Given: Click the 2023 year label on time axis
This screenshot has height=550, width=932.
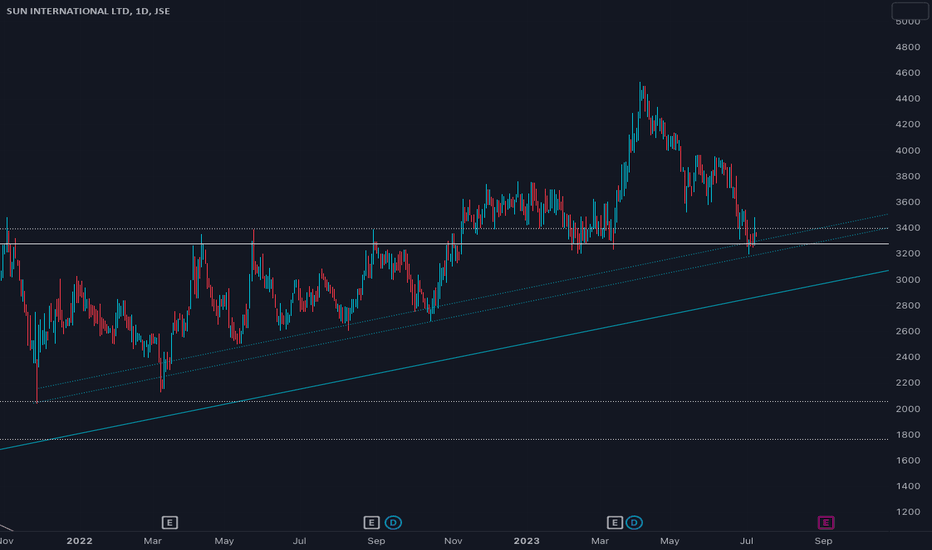Looking at the screenshot, I should pos(527,540).
